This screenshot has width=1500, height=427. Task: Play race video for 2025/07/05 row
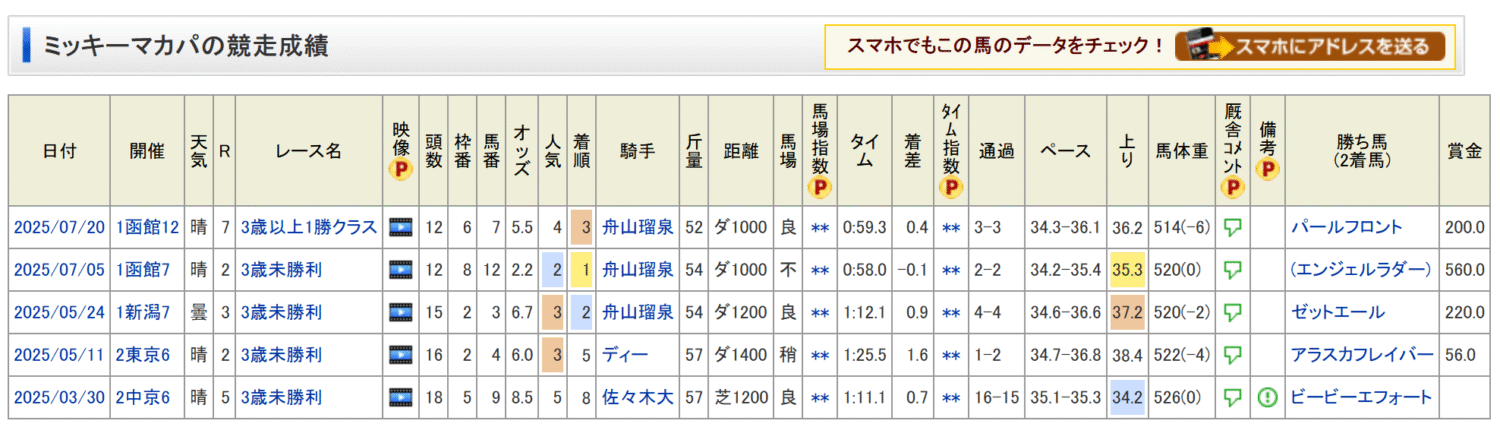point(401,270)
